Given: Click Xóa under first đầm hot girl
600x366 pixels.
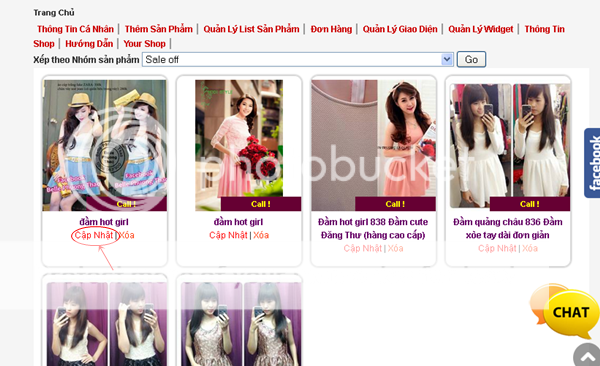Looking at the screenshot, I should point(127,235).
